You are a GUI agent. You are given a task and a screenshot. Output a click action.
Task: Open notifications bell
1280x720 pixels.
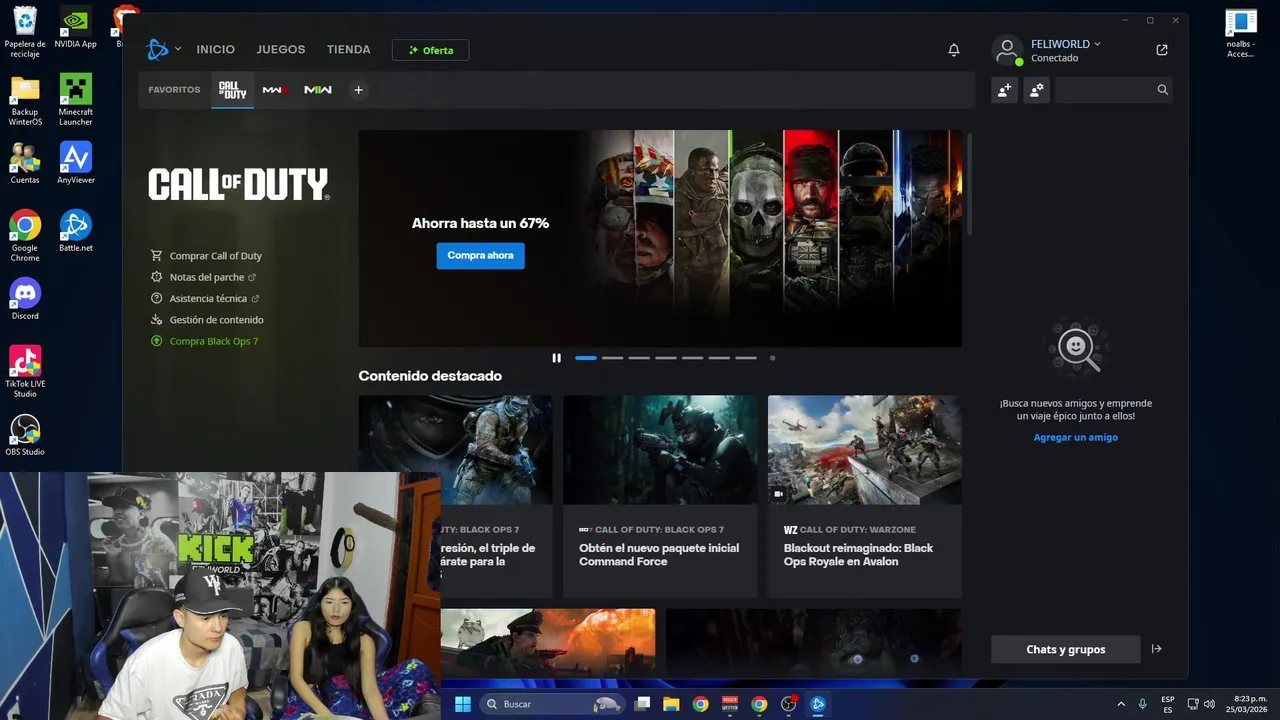click(954, 50)
